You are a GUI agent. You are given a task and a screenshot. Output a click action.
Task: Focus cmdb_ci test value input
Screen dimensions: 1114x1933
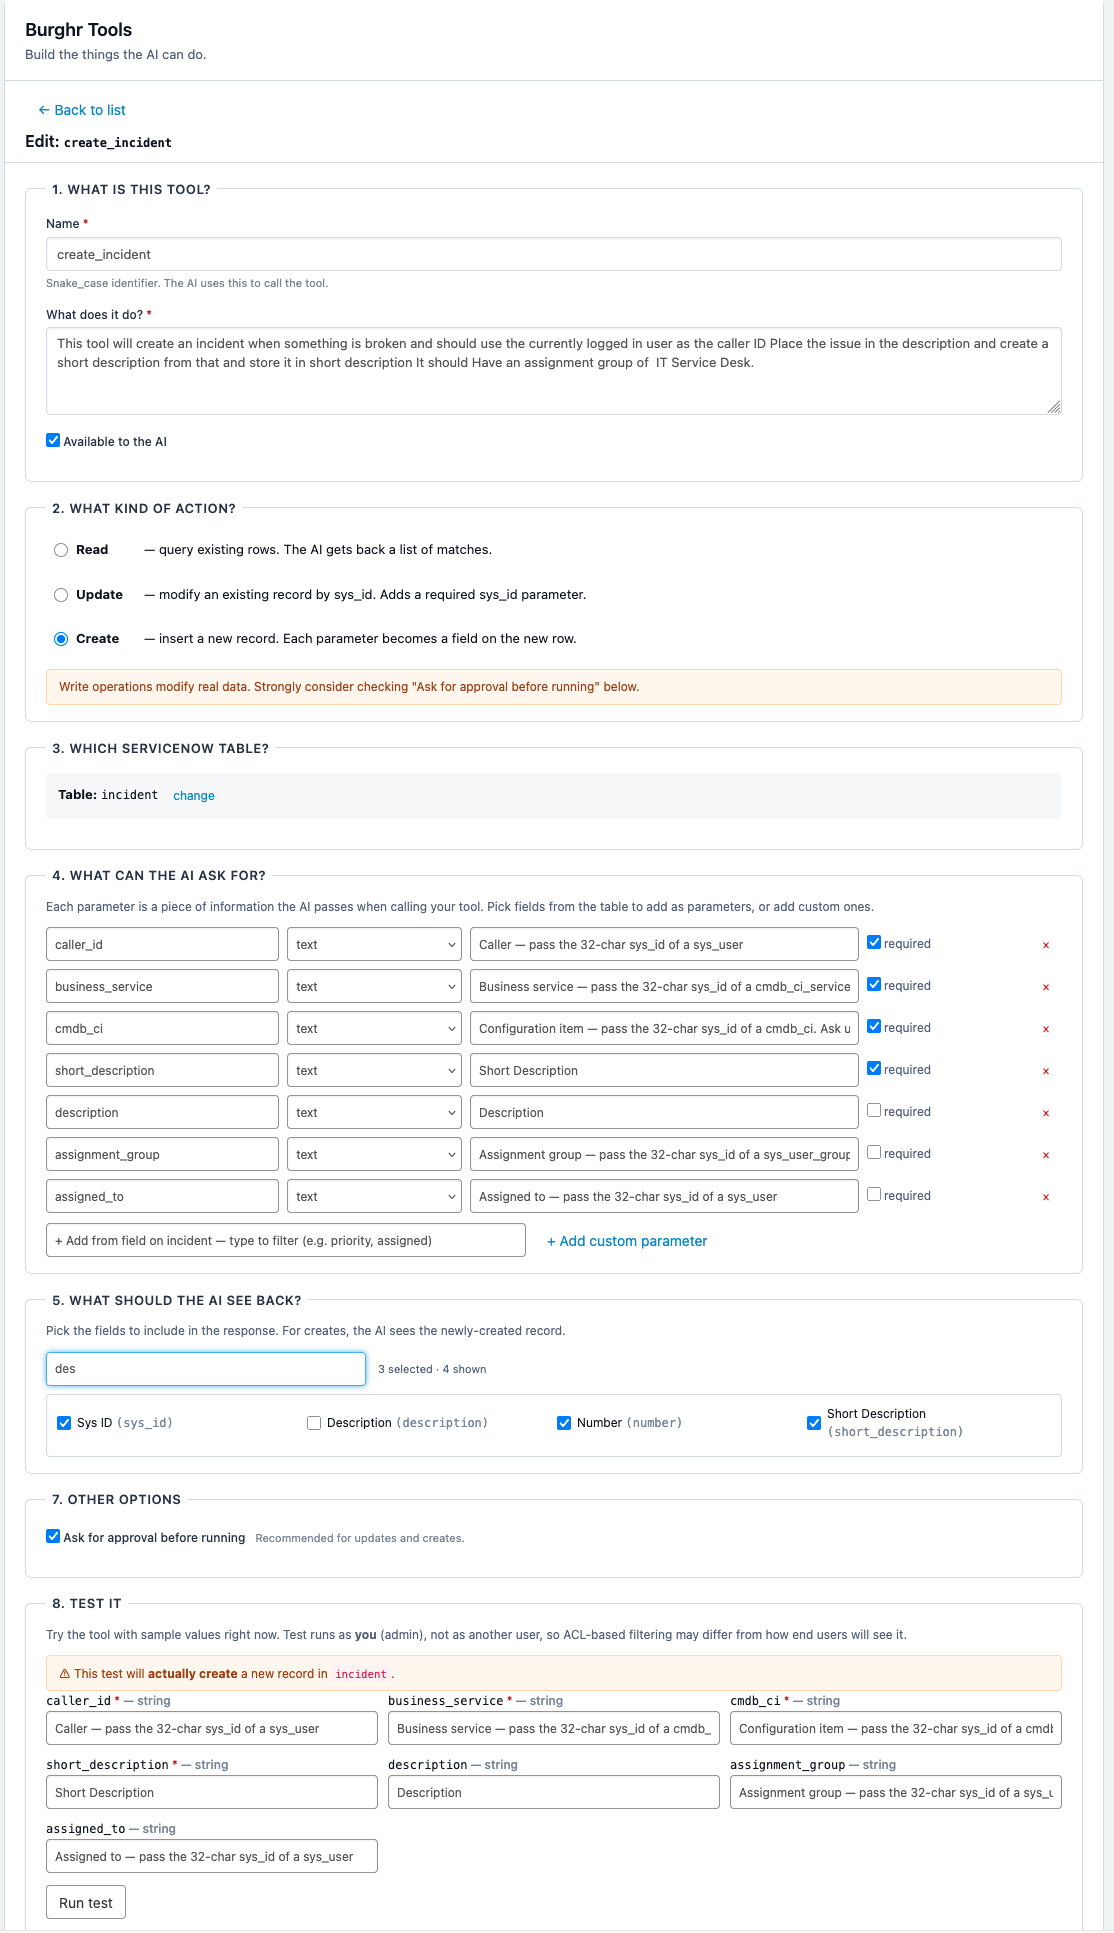(896, 1728)
